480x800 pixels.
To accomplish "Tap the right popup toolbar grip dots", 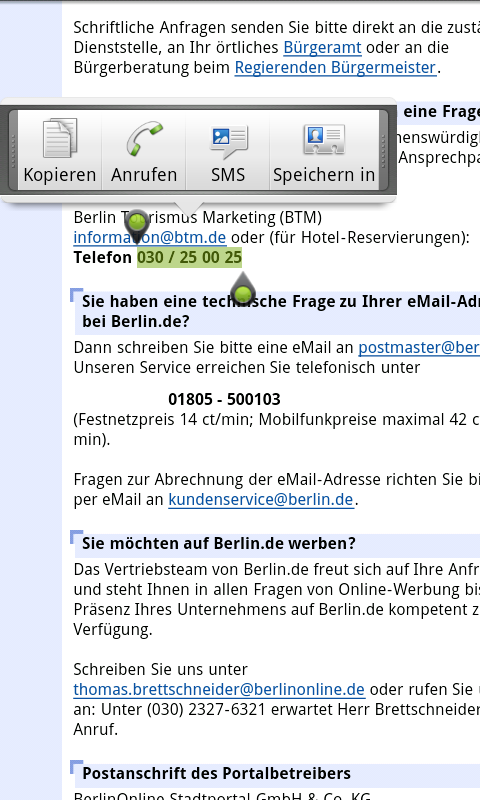I will point(383,151).
